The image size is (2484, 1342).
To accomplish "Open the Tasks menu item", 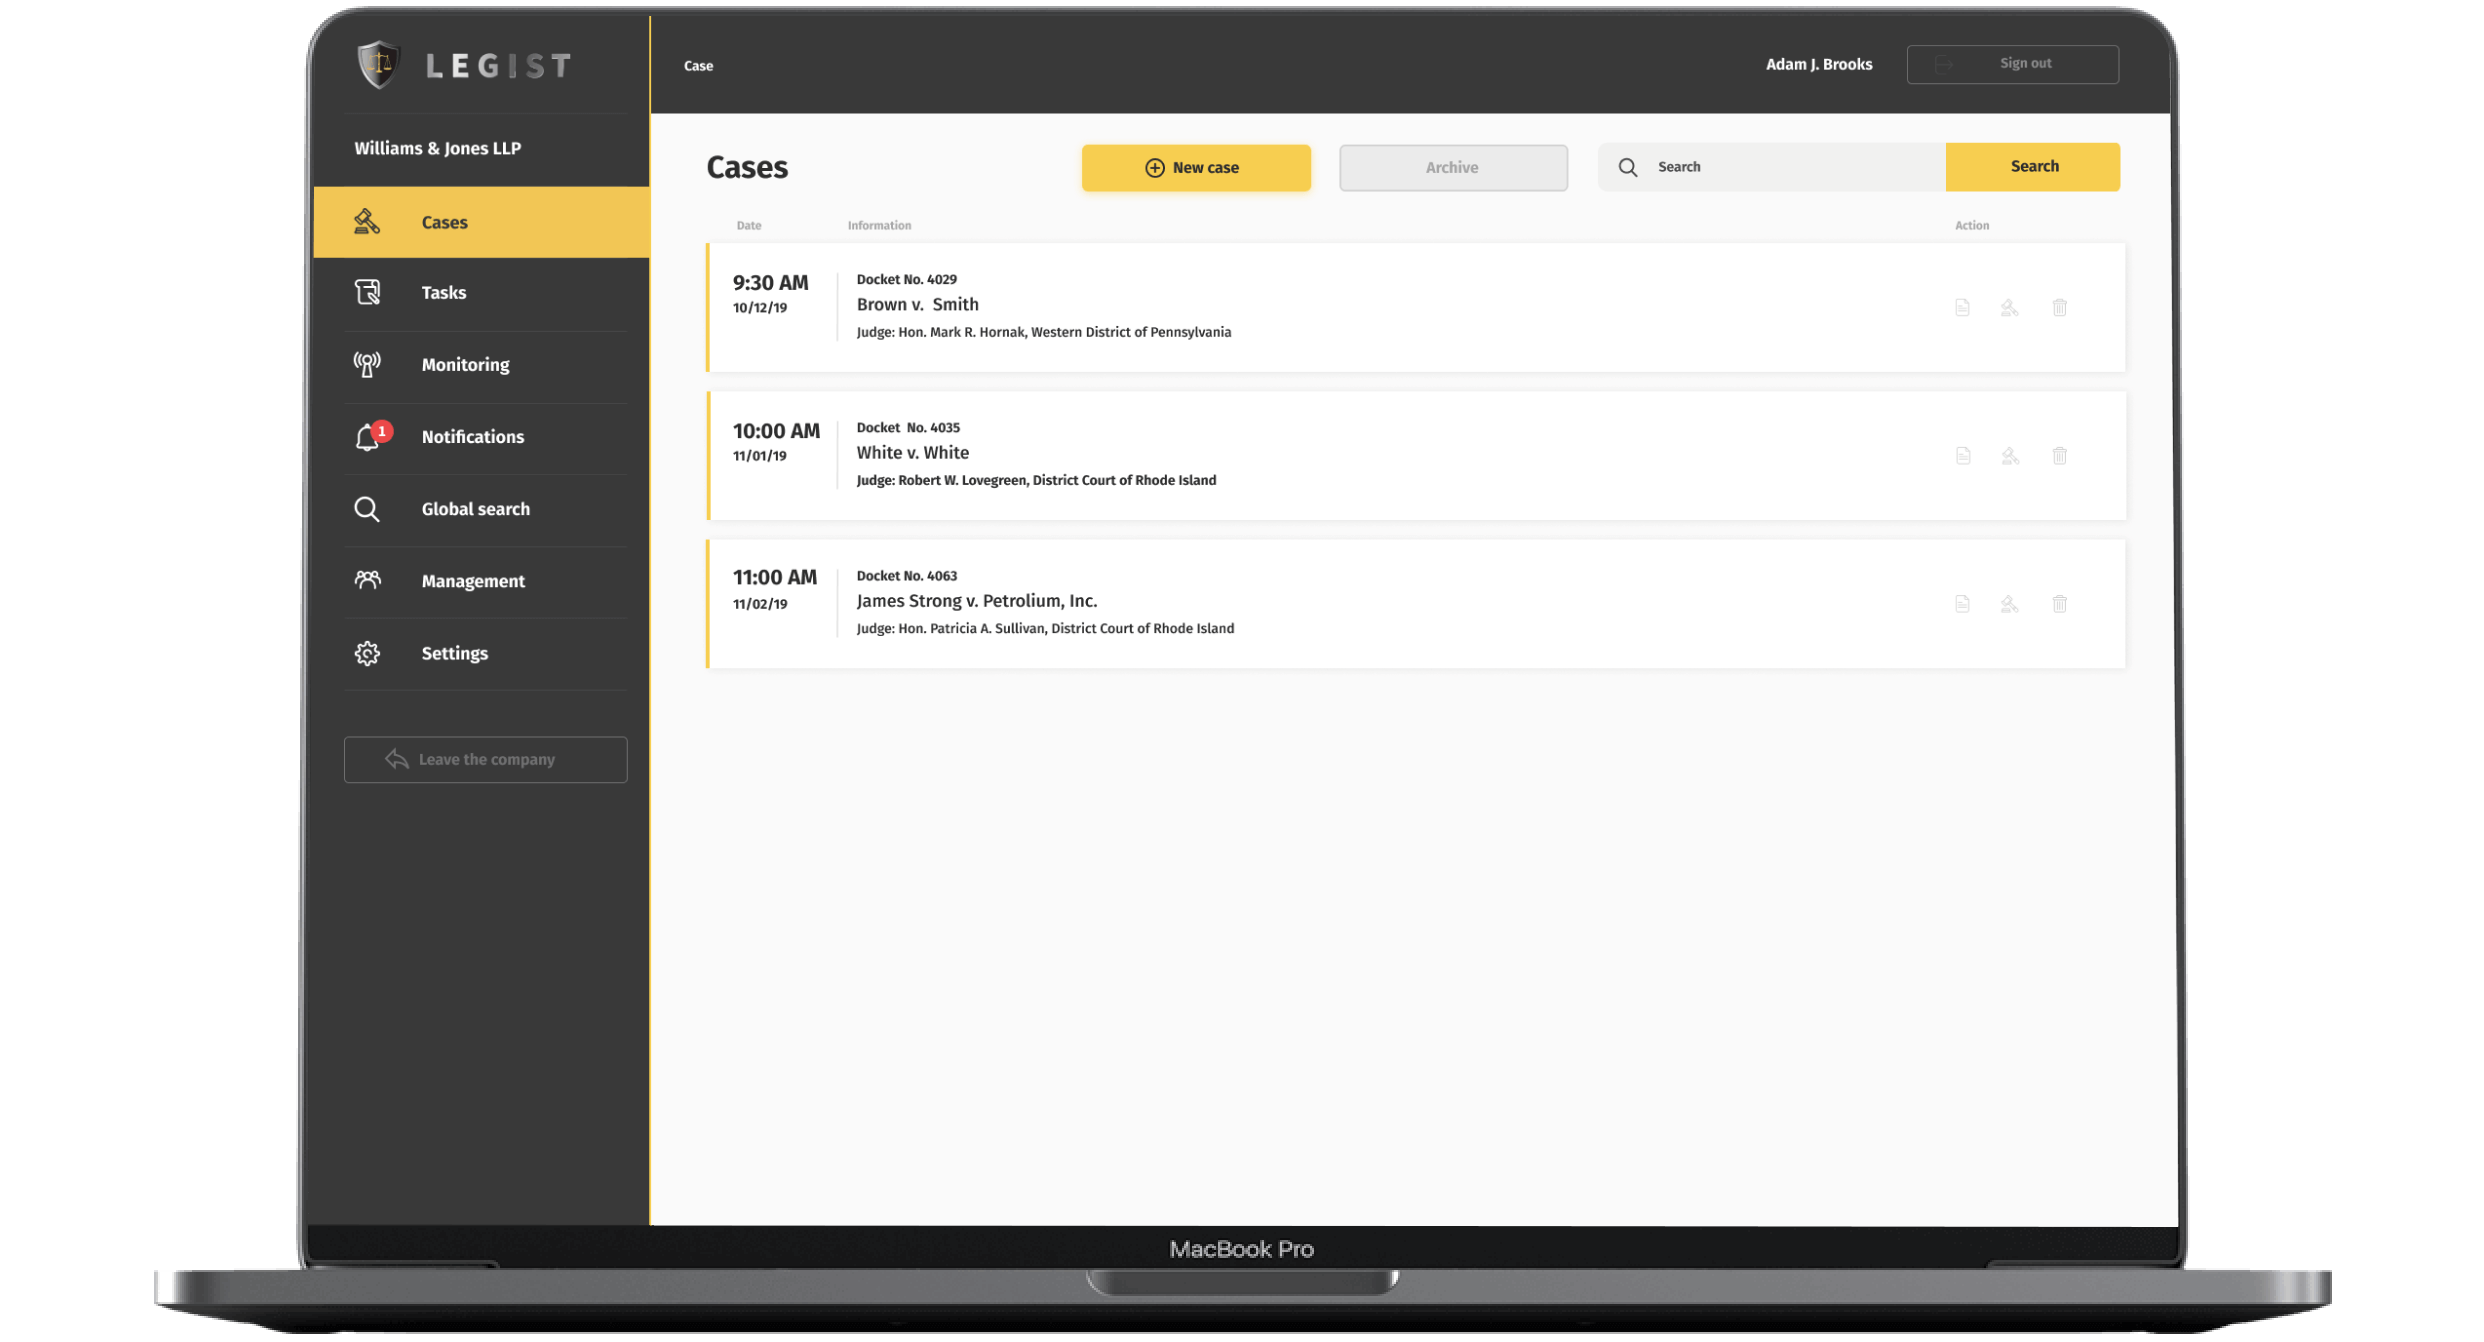I will point(481,293).
